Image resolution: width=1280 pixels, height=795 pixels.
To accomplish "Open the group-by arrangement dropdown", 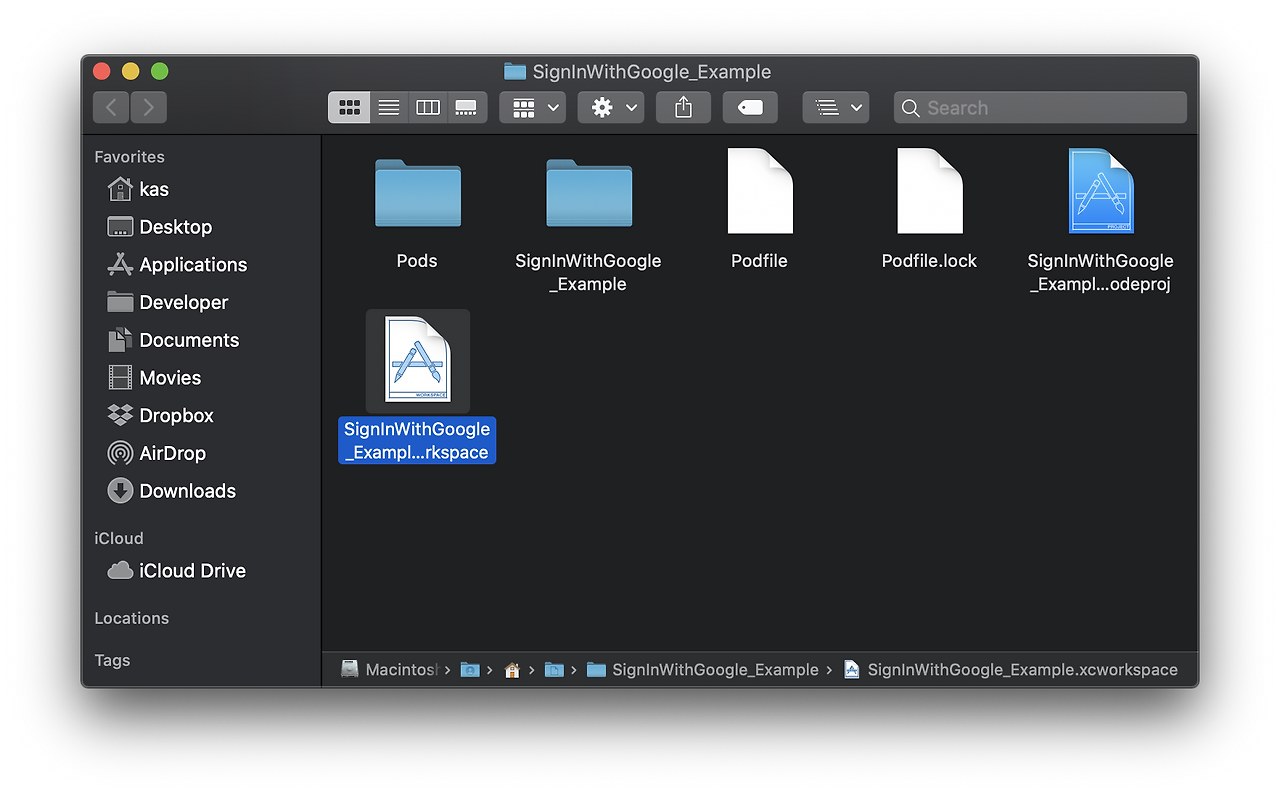I will pyautogui.click(x=533, y=107).
